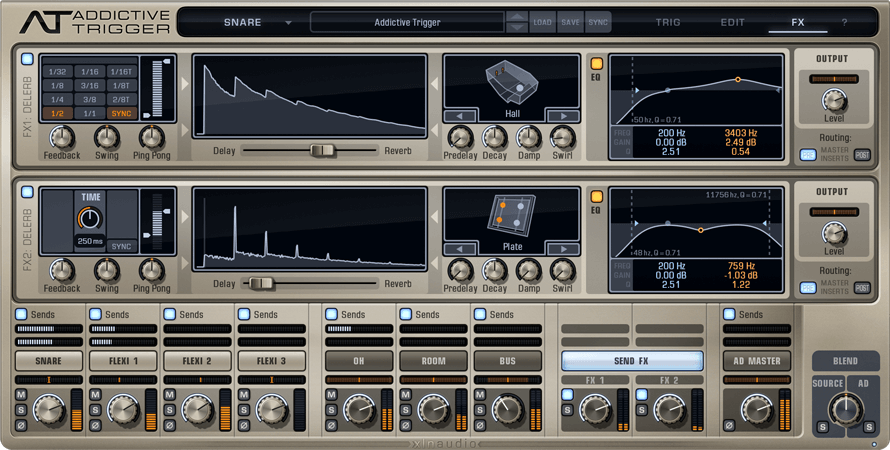Select next reverb type after Hall
This screenshot has width=890, height=450.
[x=562, y=116]
